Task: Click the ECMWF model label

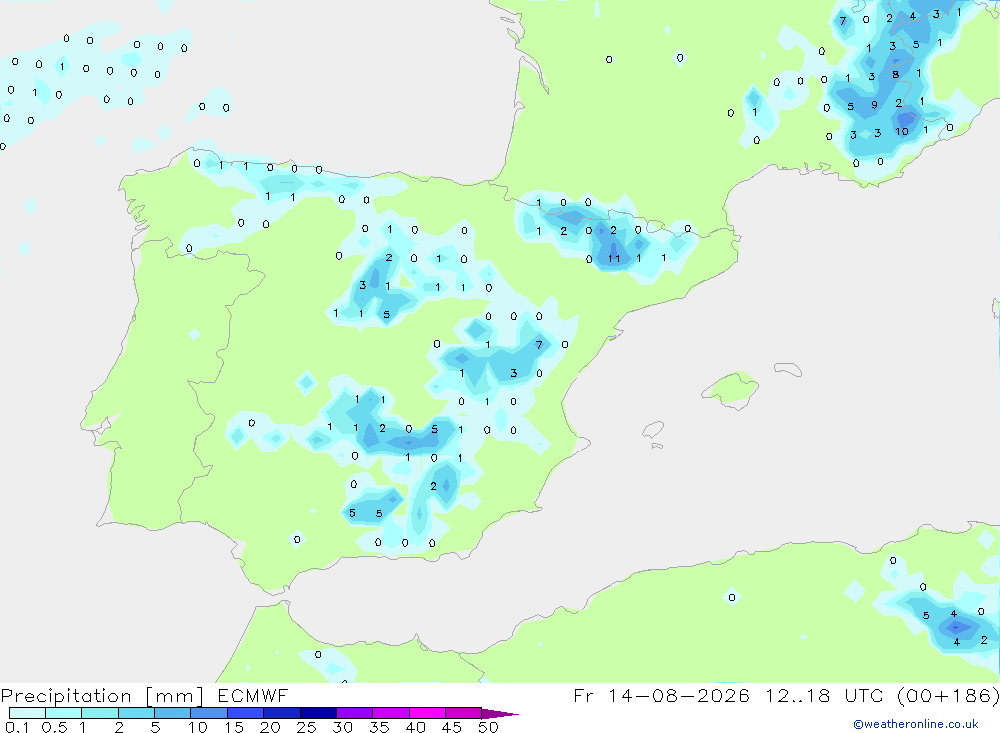Action: coord(253,695)
